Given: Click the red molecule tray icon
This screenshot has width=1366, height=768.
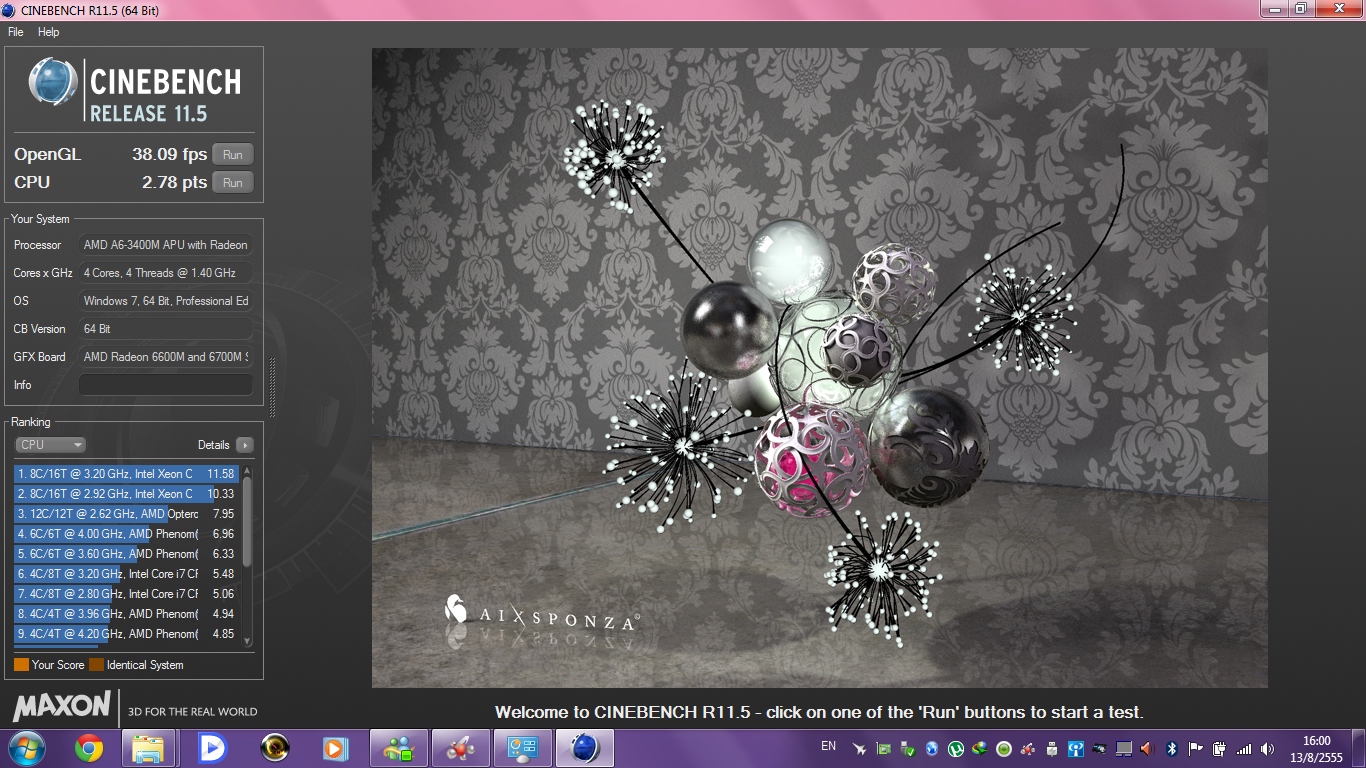Looking at the screenshot, I should click(x=1028, y=748).
